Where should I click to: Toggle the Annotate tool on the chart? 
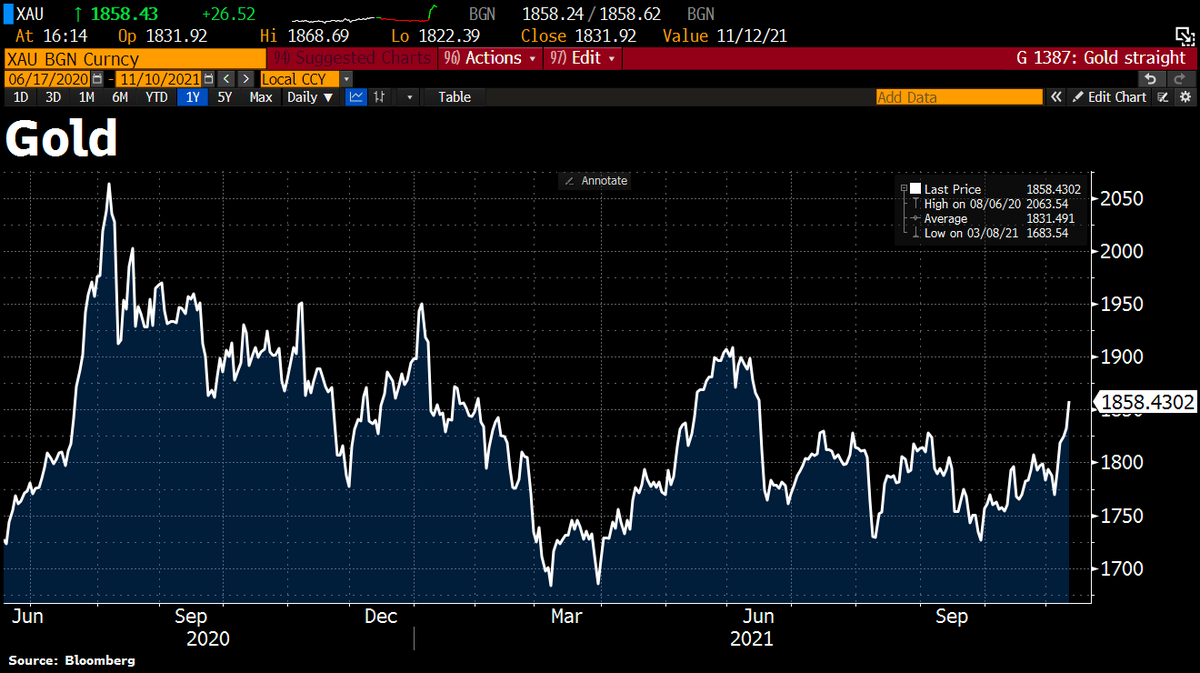pyautogui.click(x=594, y=181)
